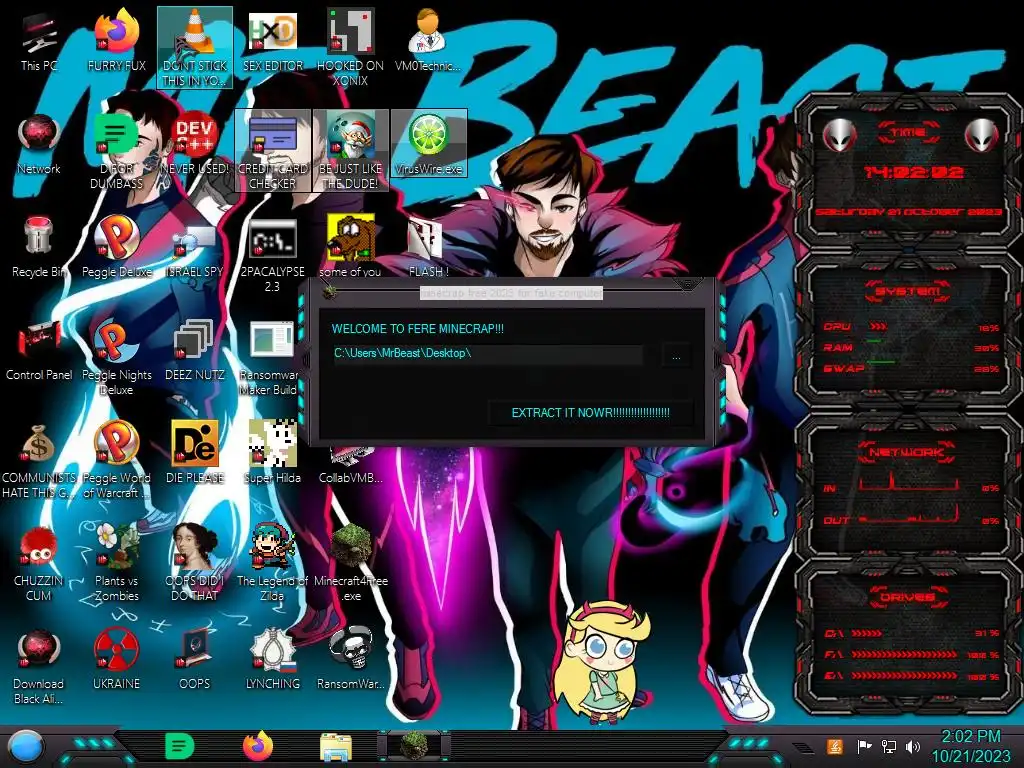Open the Recycle Bin

(39, 248)
